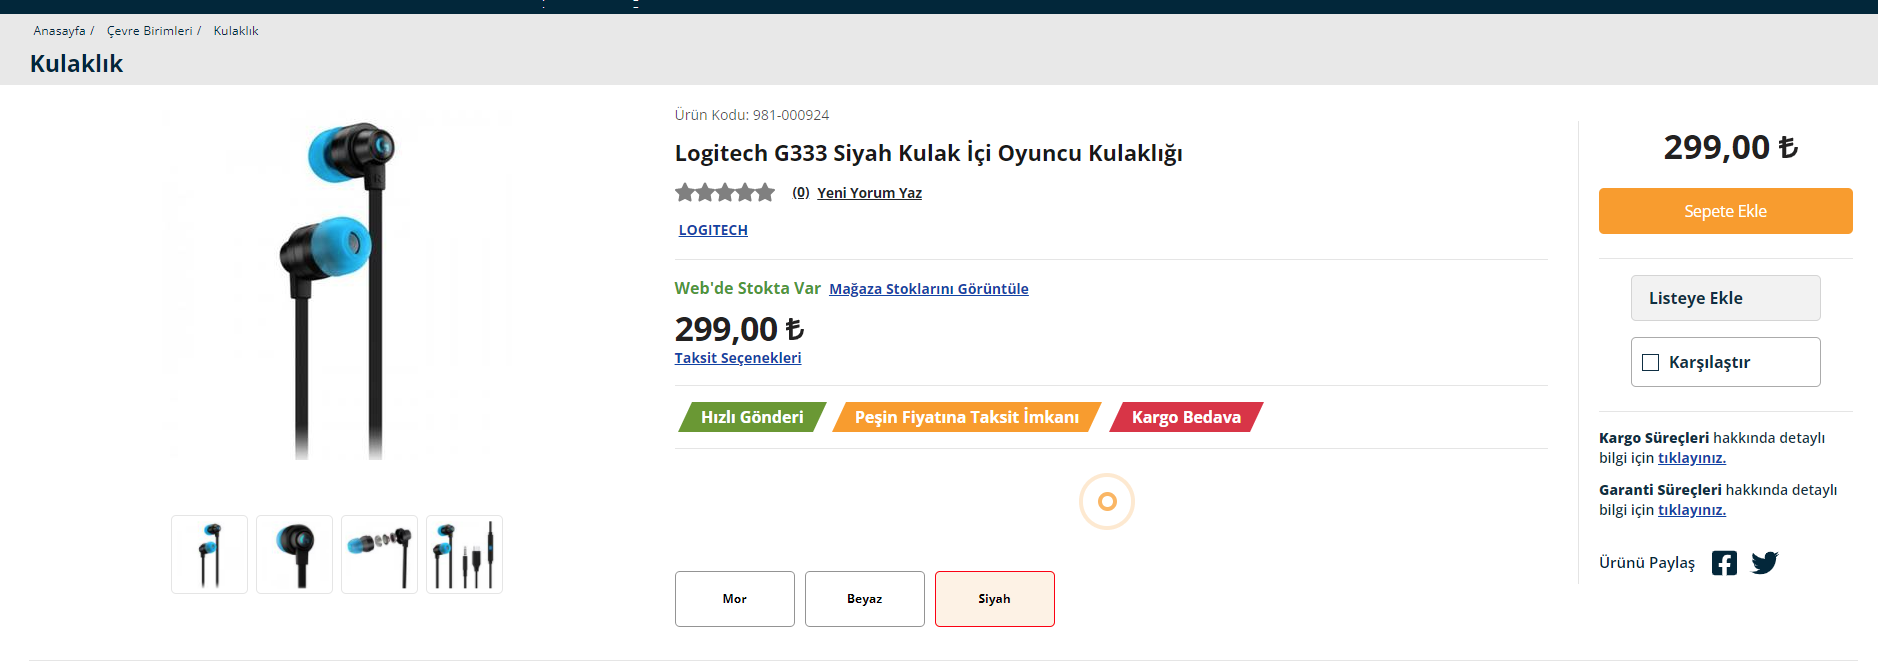Select the Siyah color variant
The image size is (1878, 662).
[994, 599]
